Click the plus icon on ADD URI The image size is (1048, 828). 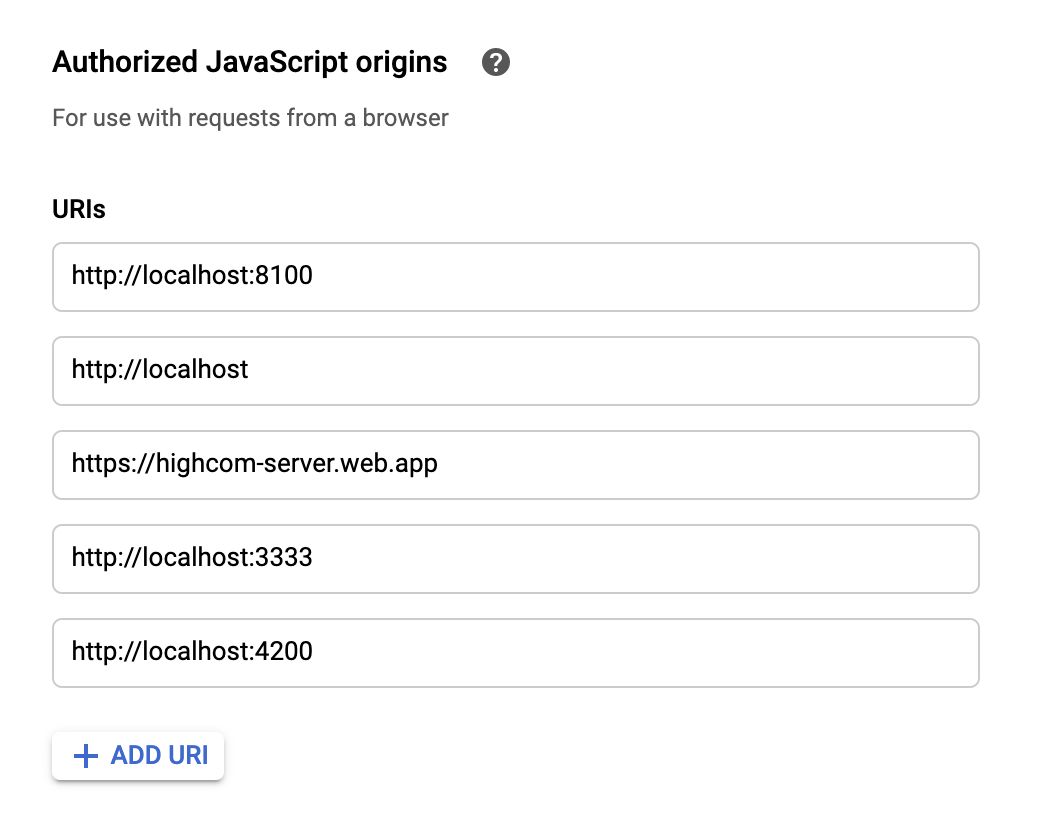[87, 755]
